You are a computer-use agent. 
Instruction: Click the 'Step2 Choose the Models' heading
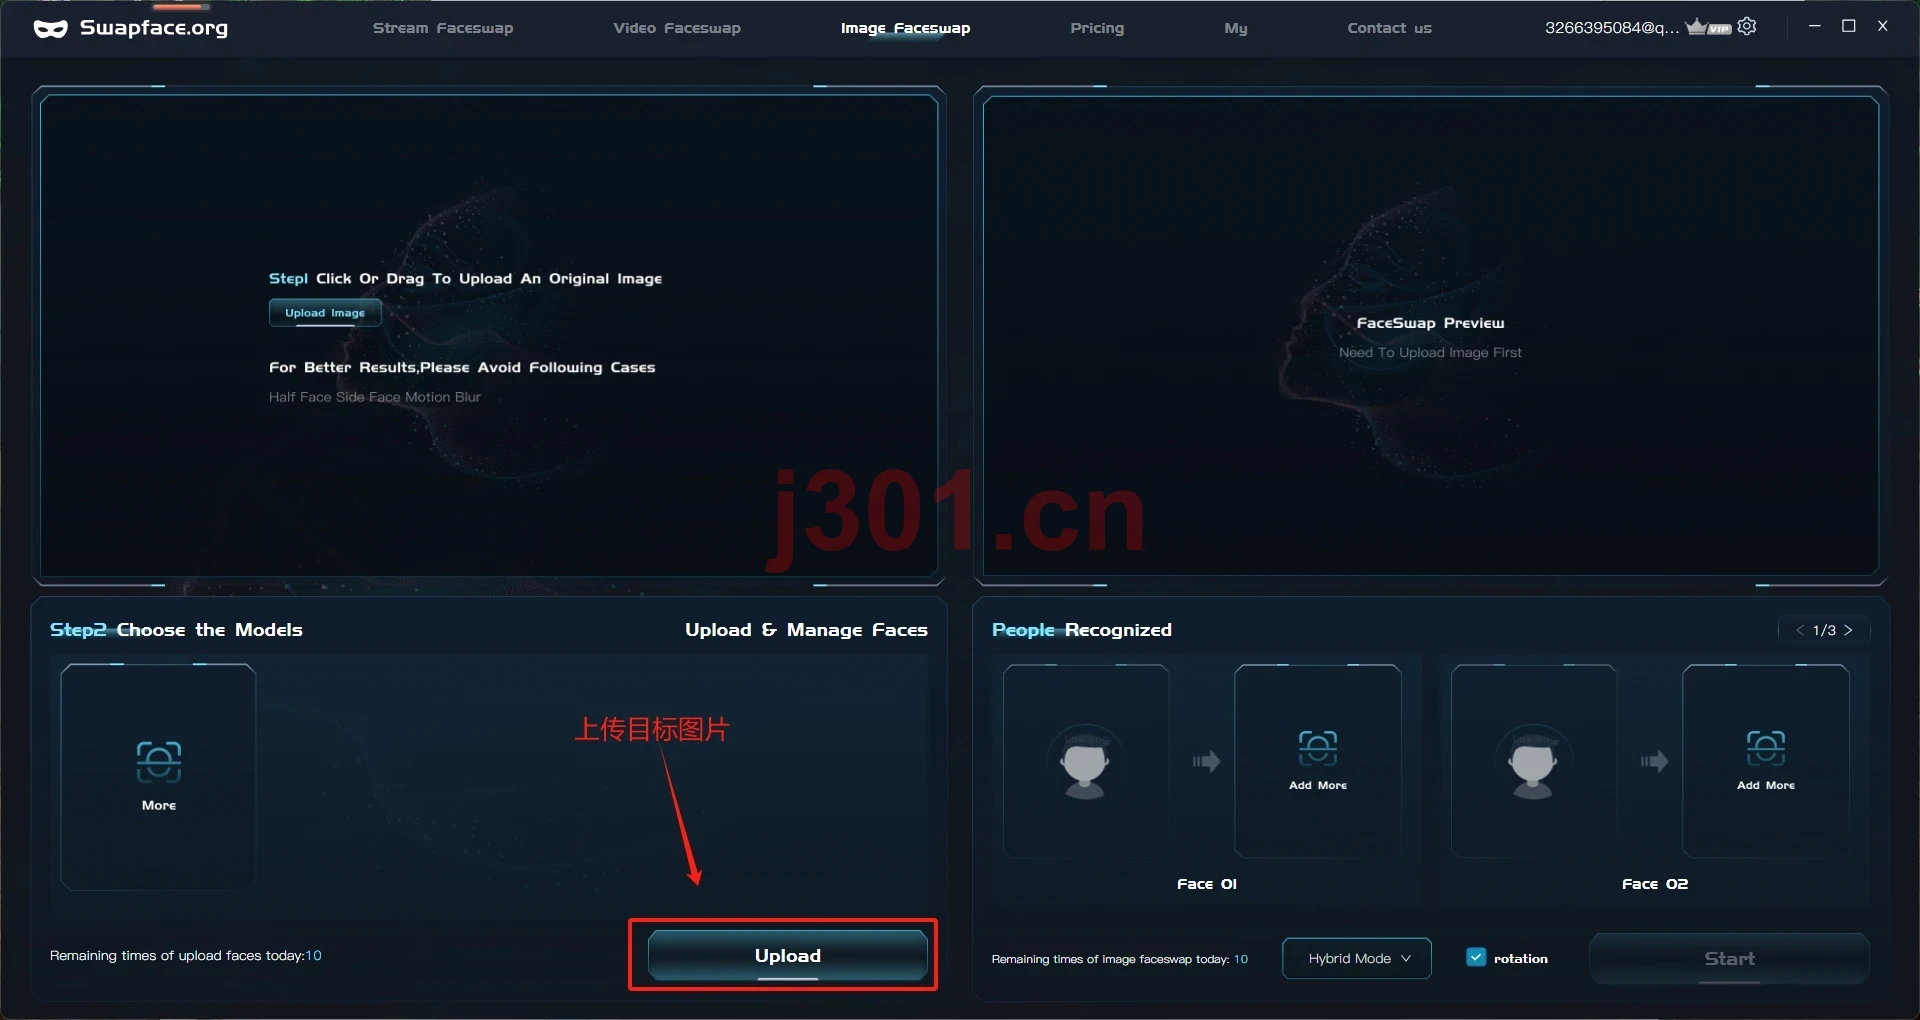[176, 630]
